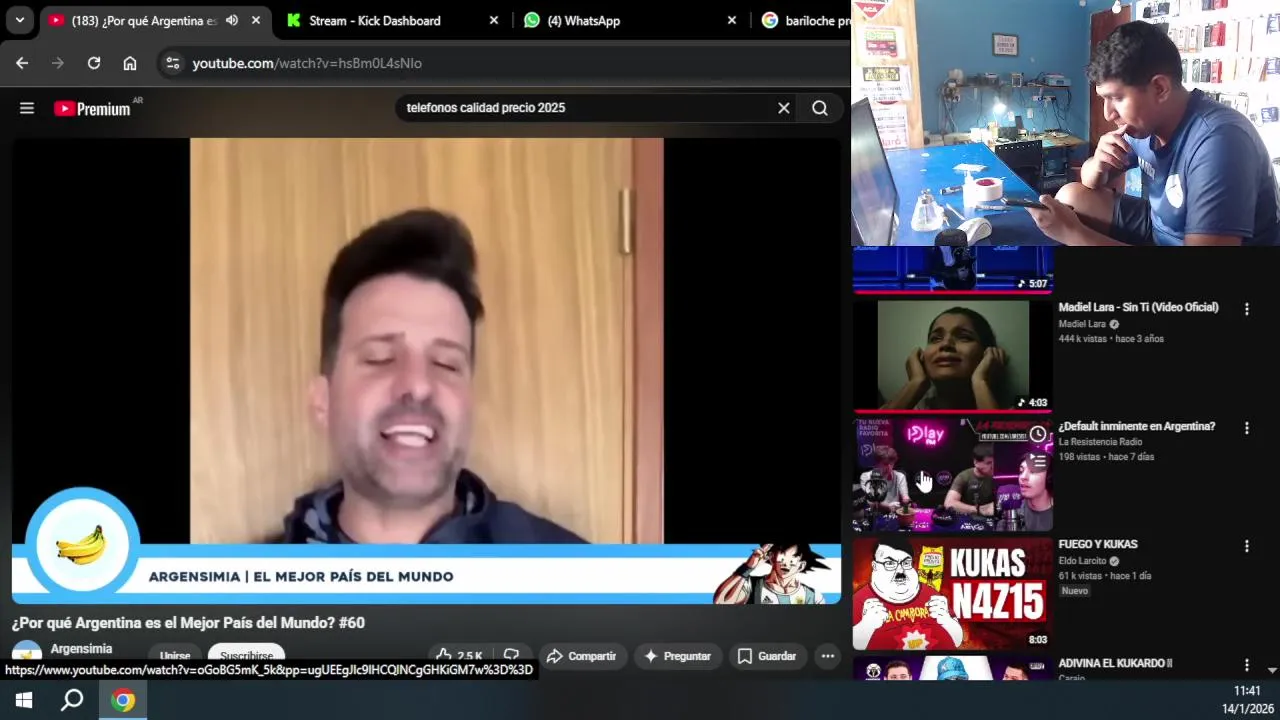
Task: View site information icon in address bar
Action: click(173, 63)
